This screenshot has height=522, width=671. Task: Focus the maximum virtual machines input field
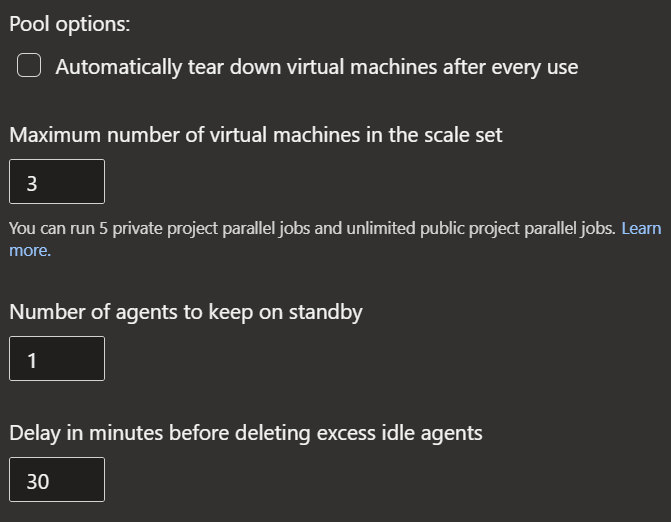pyautogui.click(x=57, y=182)
